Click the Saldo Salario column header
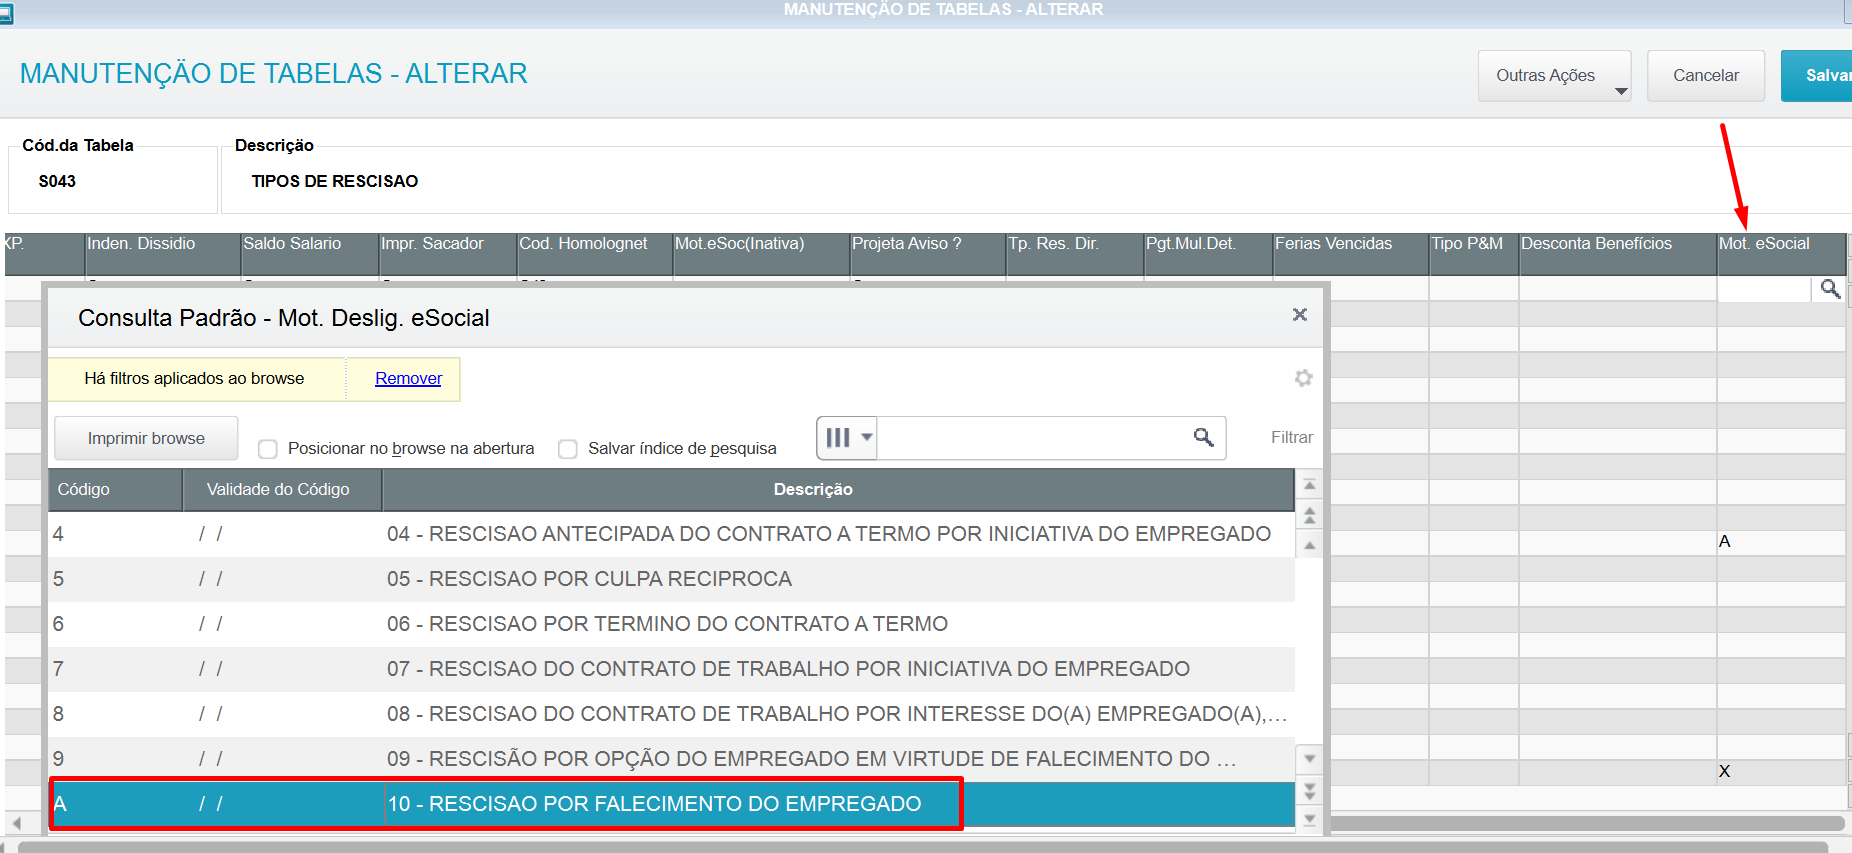 [x=309, y=254]
